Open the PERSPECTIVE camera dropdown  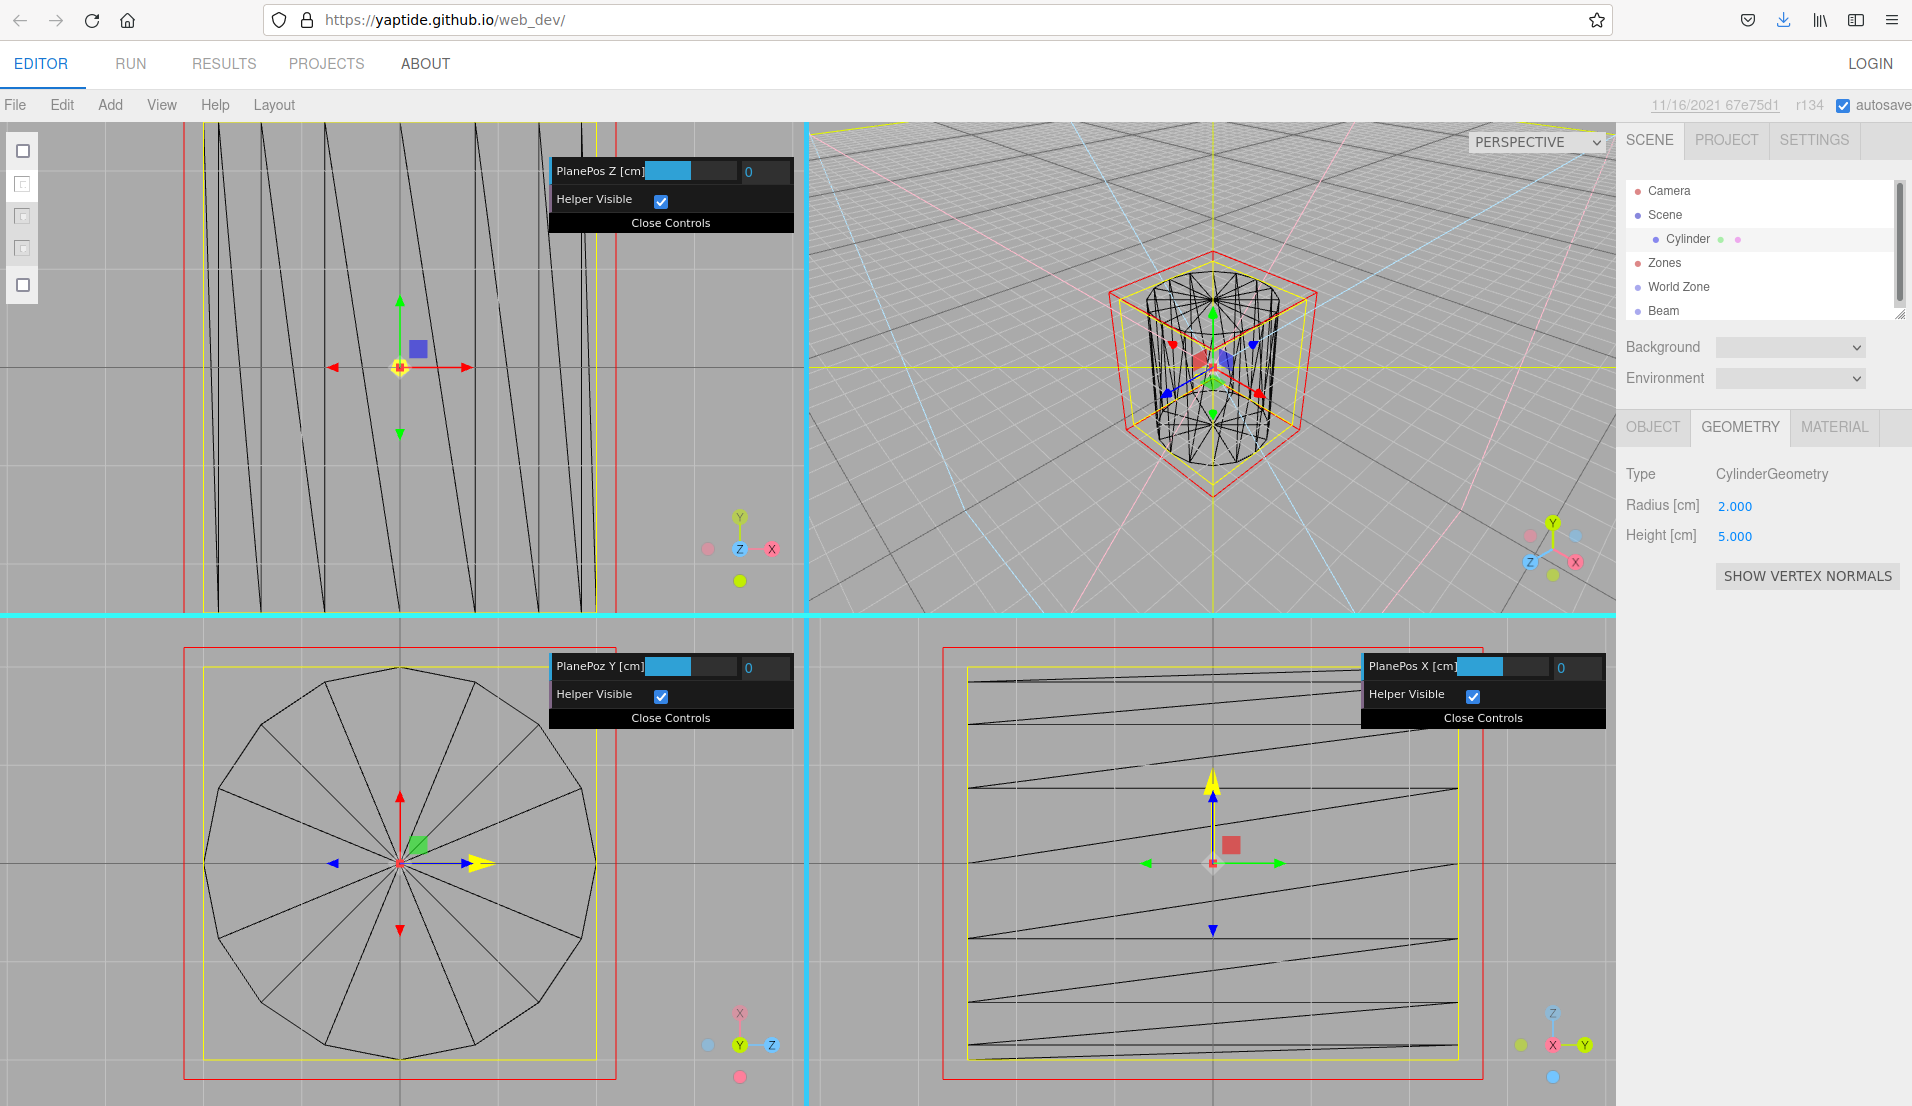1535,141
